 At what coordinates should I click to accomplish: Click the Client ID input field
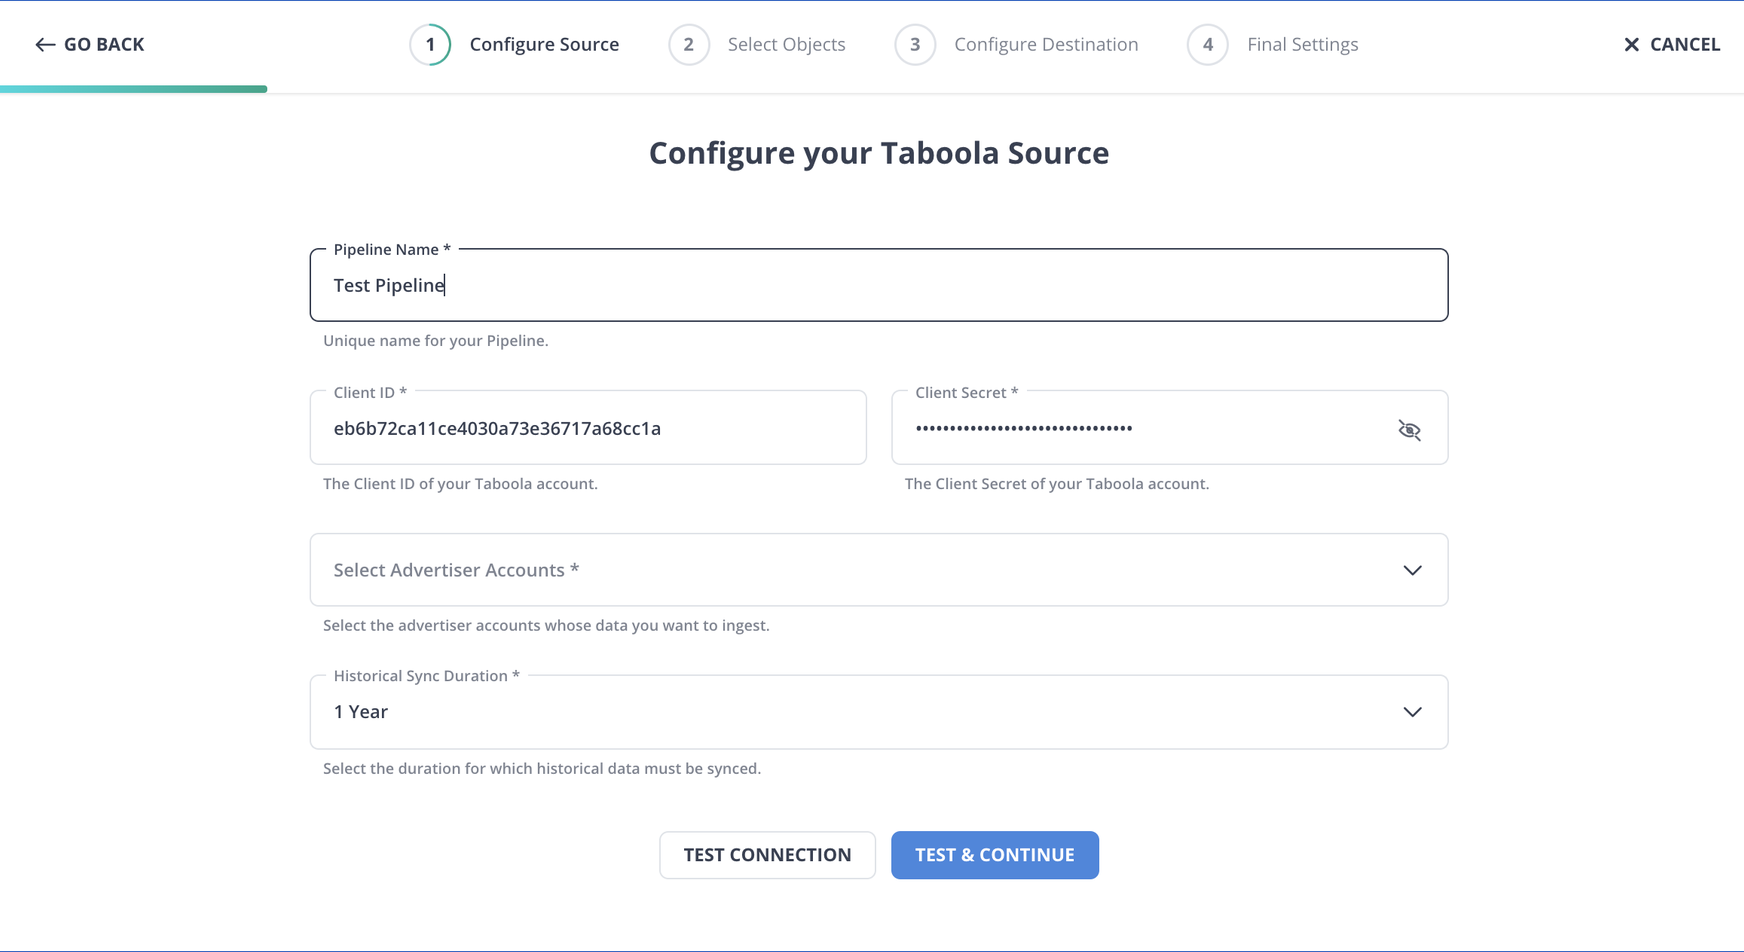588,428
